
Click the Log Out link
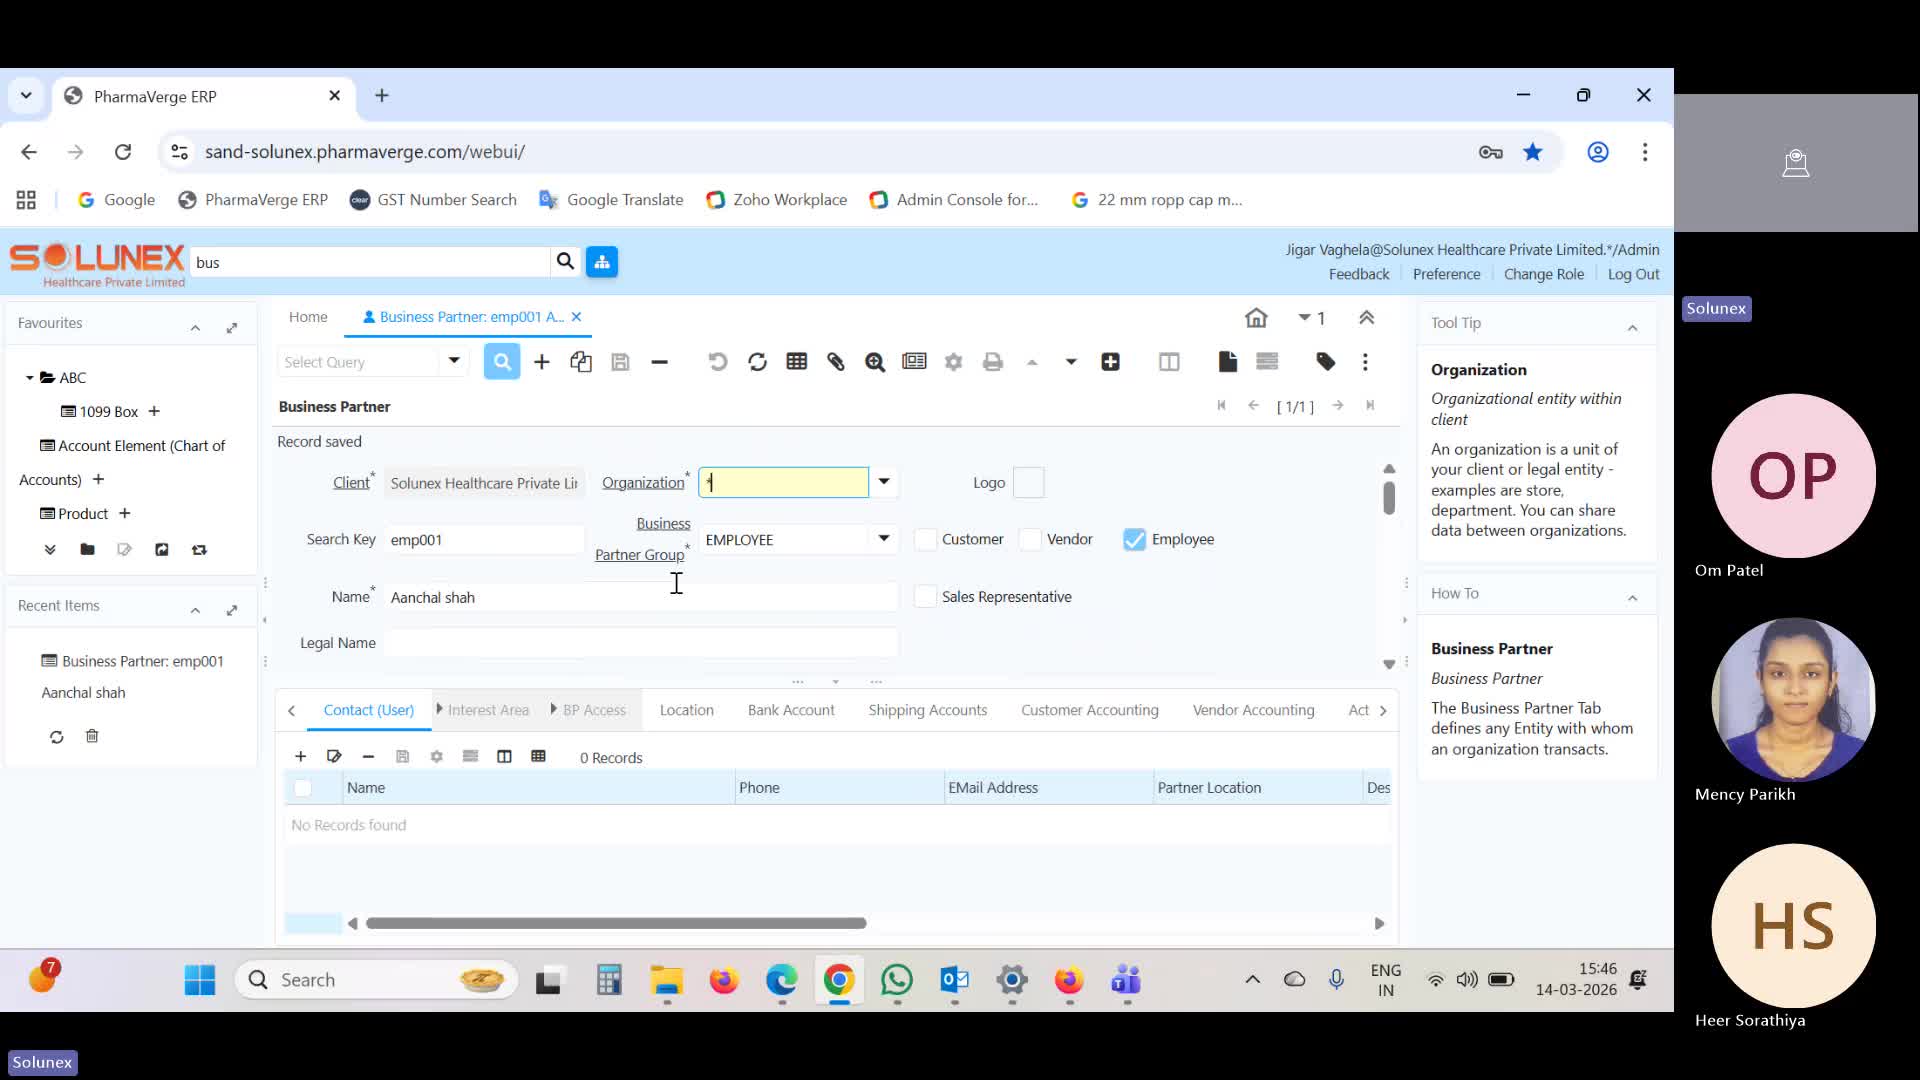(x=1633, y=273)
